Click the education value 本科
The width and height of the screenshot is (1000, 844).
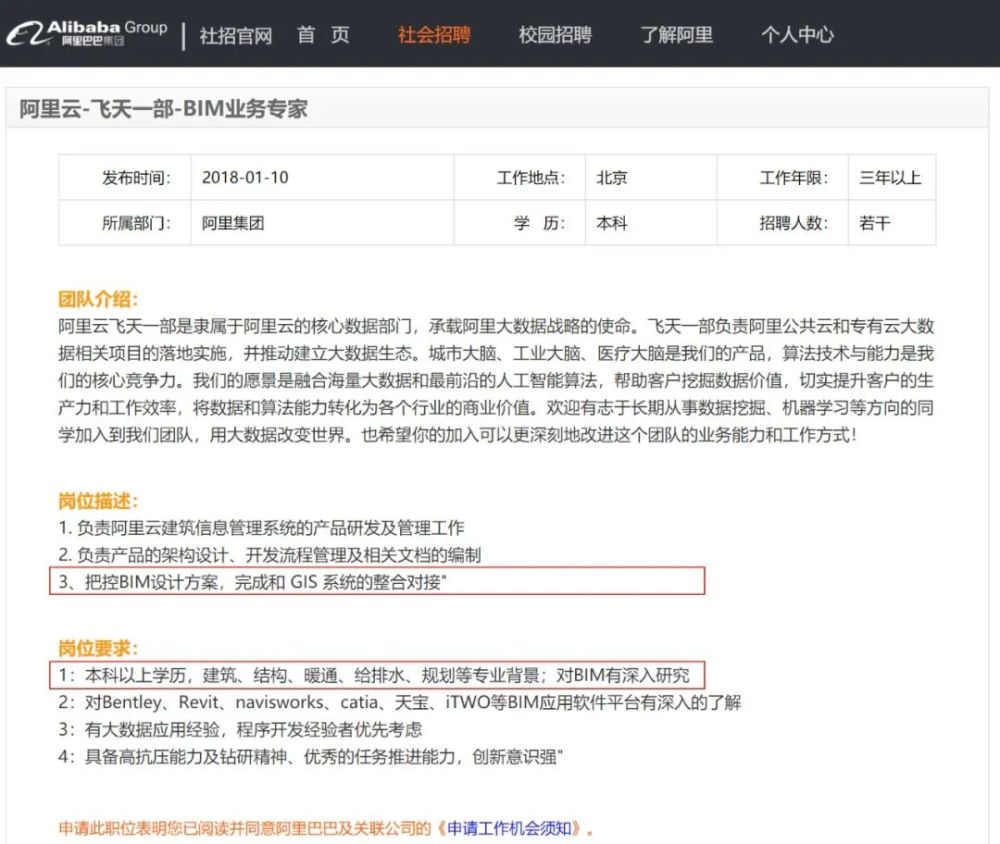[612, 223]
